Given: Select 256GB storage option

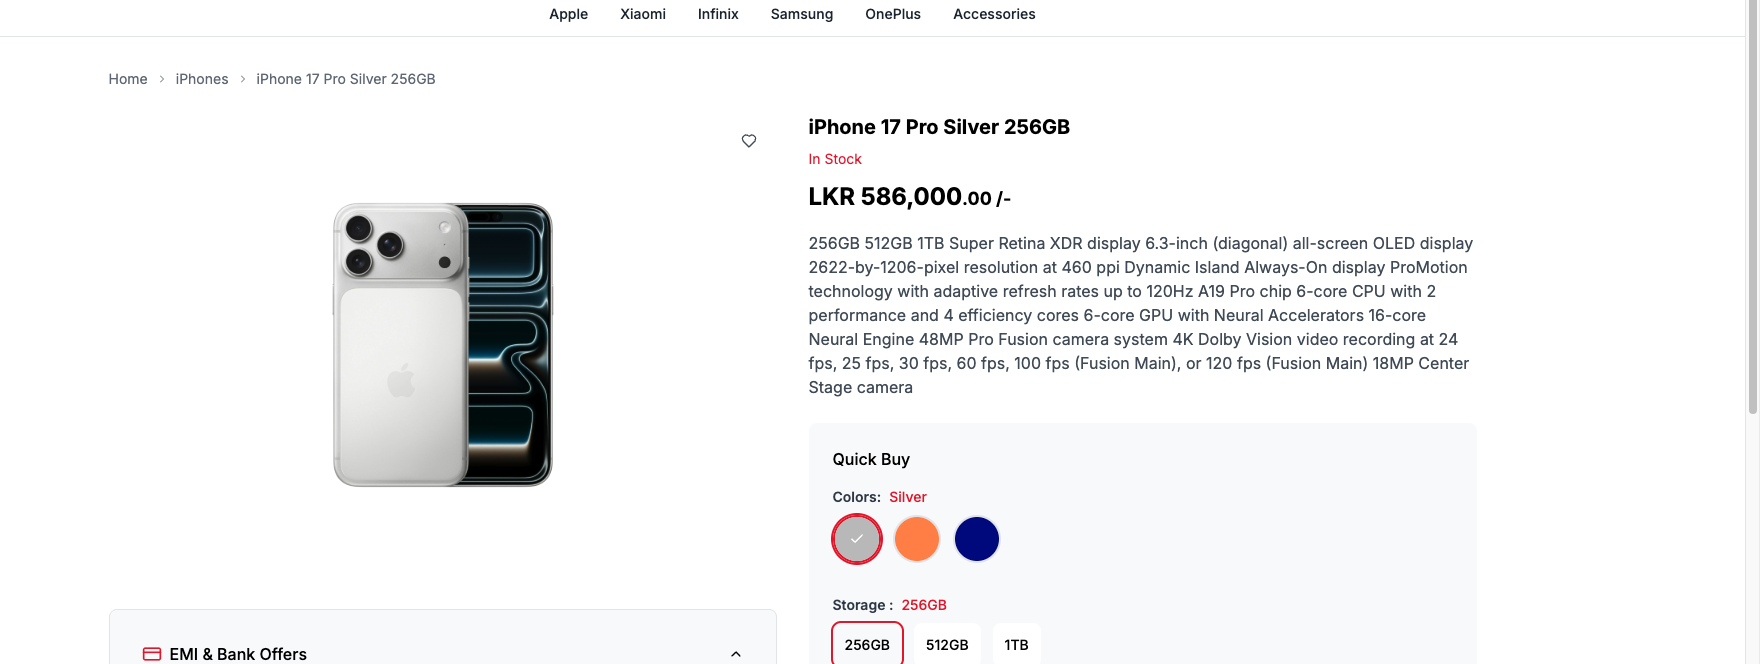Looking at the screenshot, I should coord(867,645).
